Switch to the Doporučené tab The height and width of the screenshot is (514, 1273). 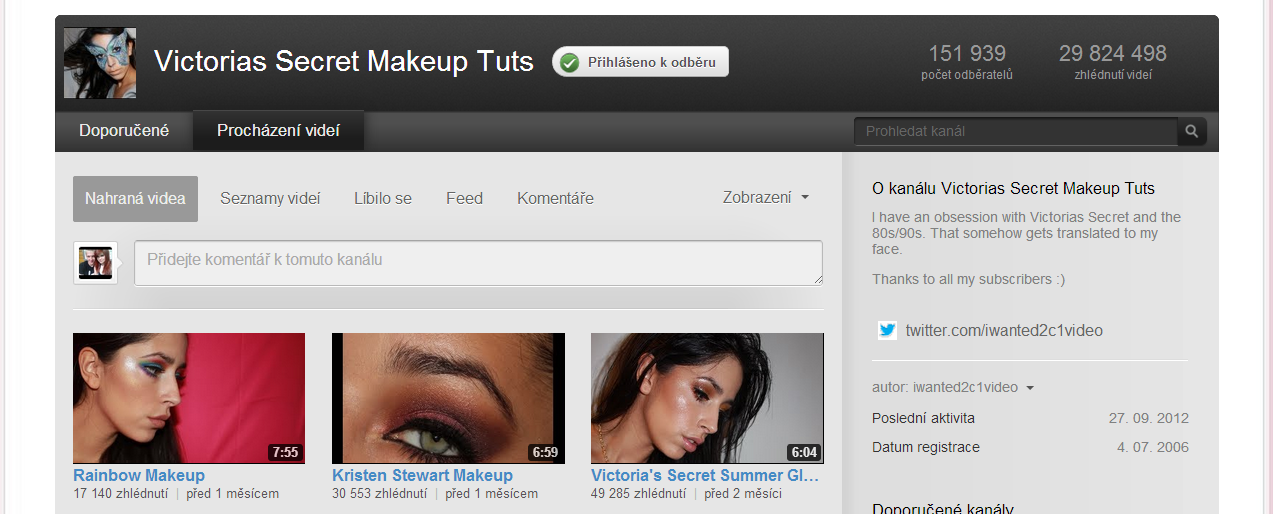[124, 131]
